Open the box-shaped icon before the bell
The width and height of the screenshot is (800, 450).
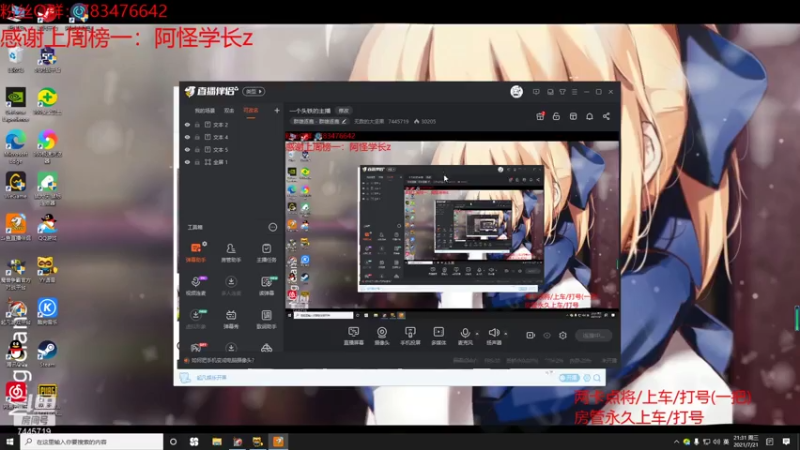tap(573, 116)
